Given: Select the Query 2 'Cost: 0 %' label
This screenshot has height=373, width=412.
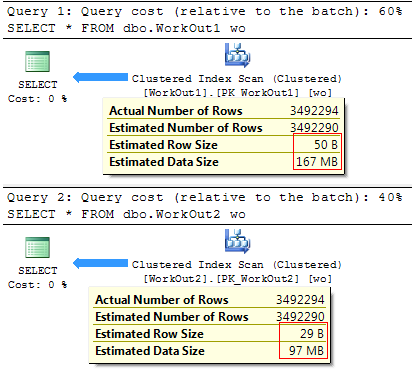Looking at the screenshot, I should pos(37,285).
